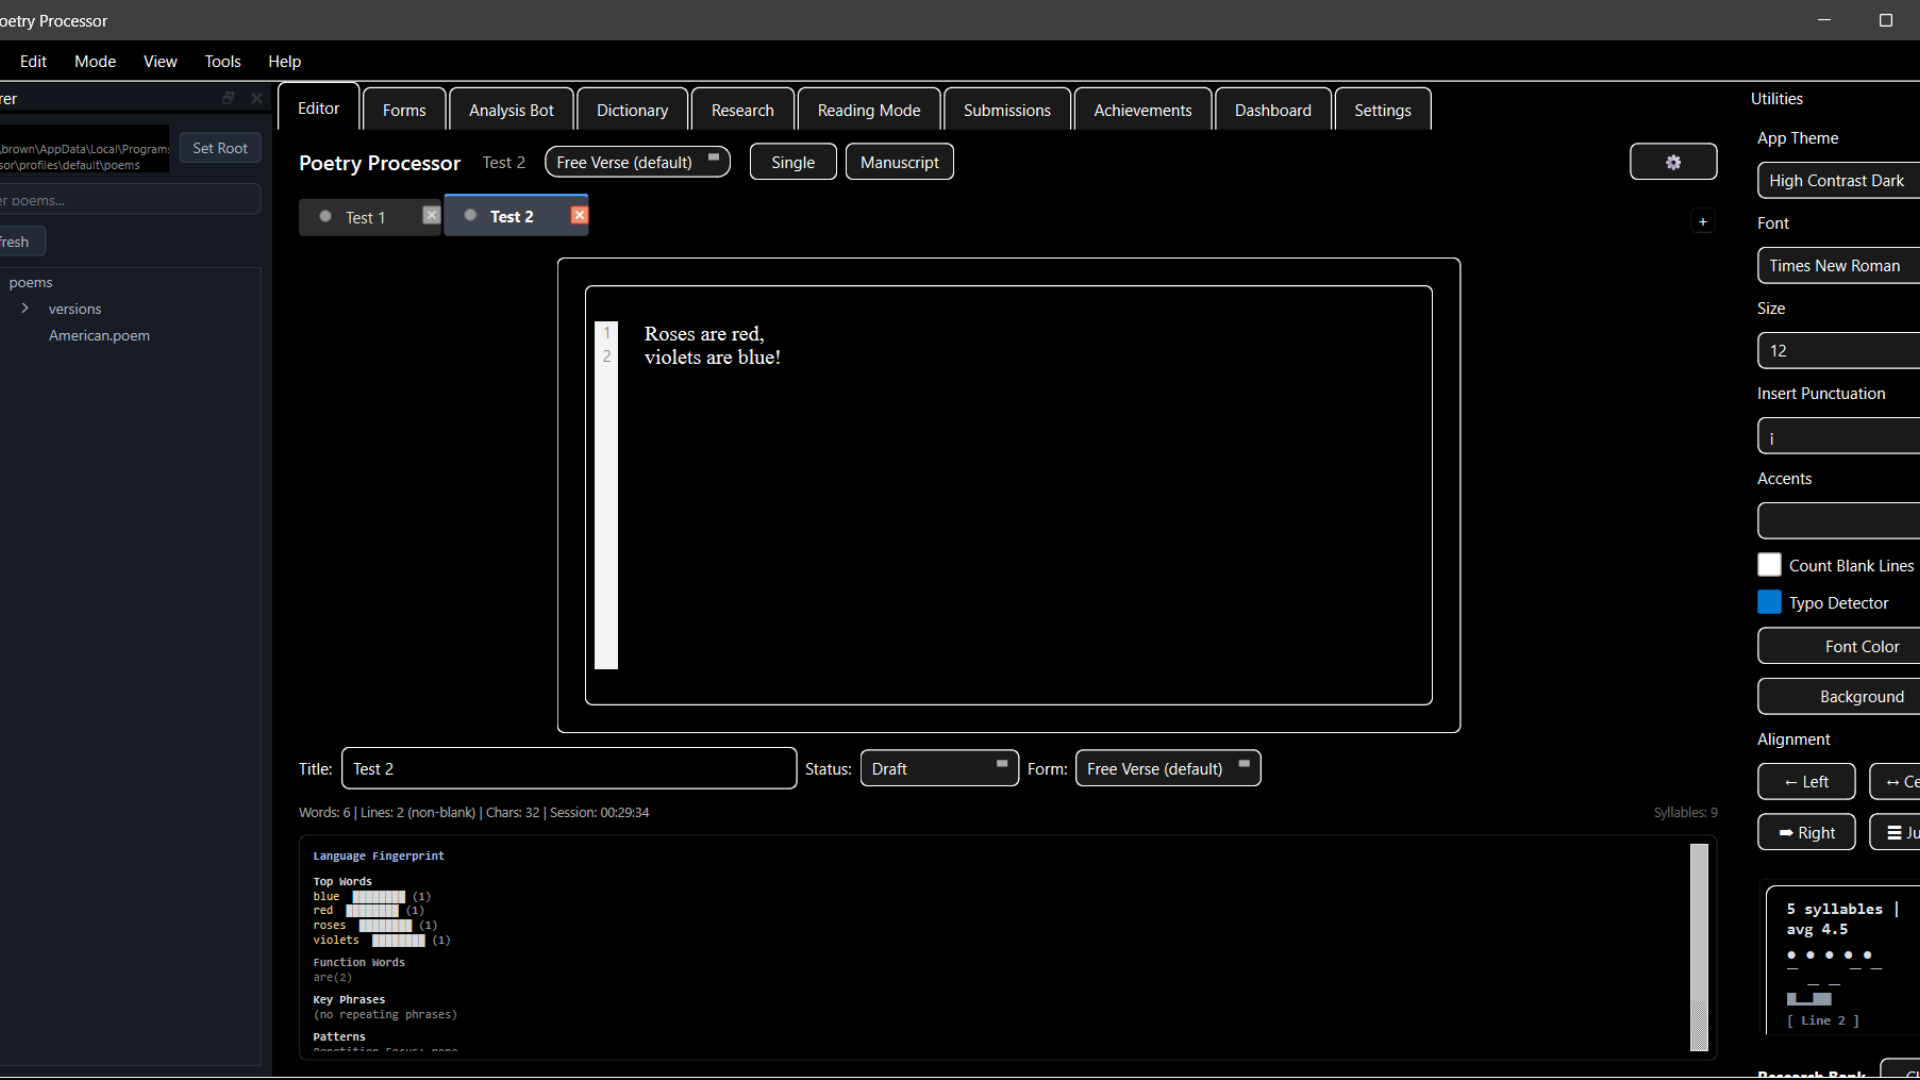Switch to Manuscript mode
1920x1080 pixels.
tap(898, 161)
